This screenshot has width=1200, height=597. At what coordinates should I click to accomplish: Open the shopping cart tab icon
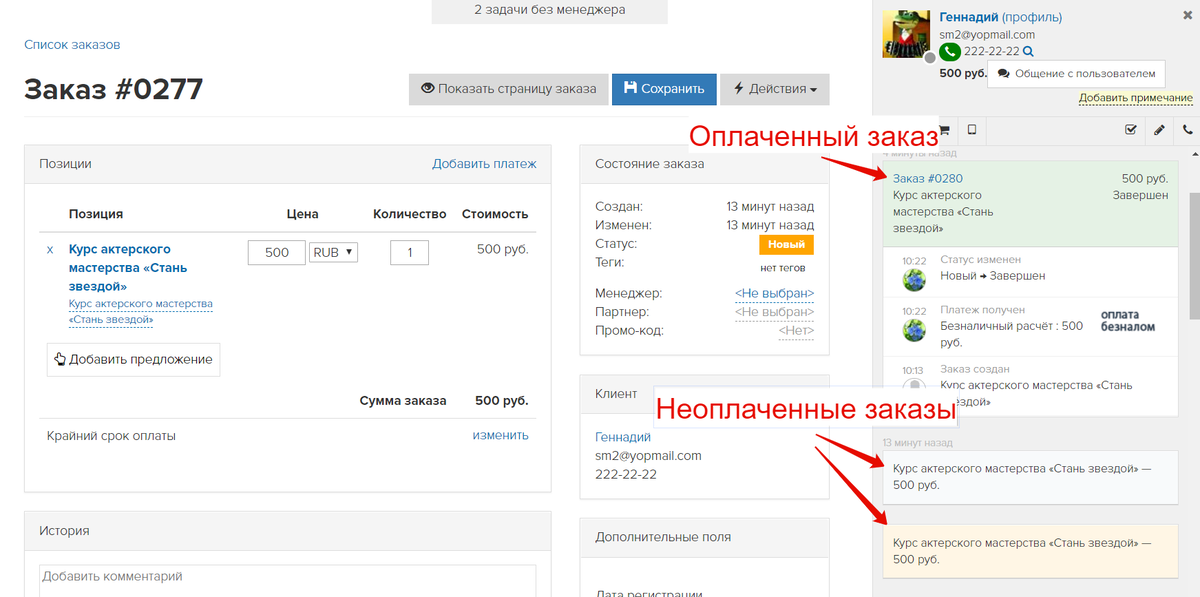coord(942,129)
